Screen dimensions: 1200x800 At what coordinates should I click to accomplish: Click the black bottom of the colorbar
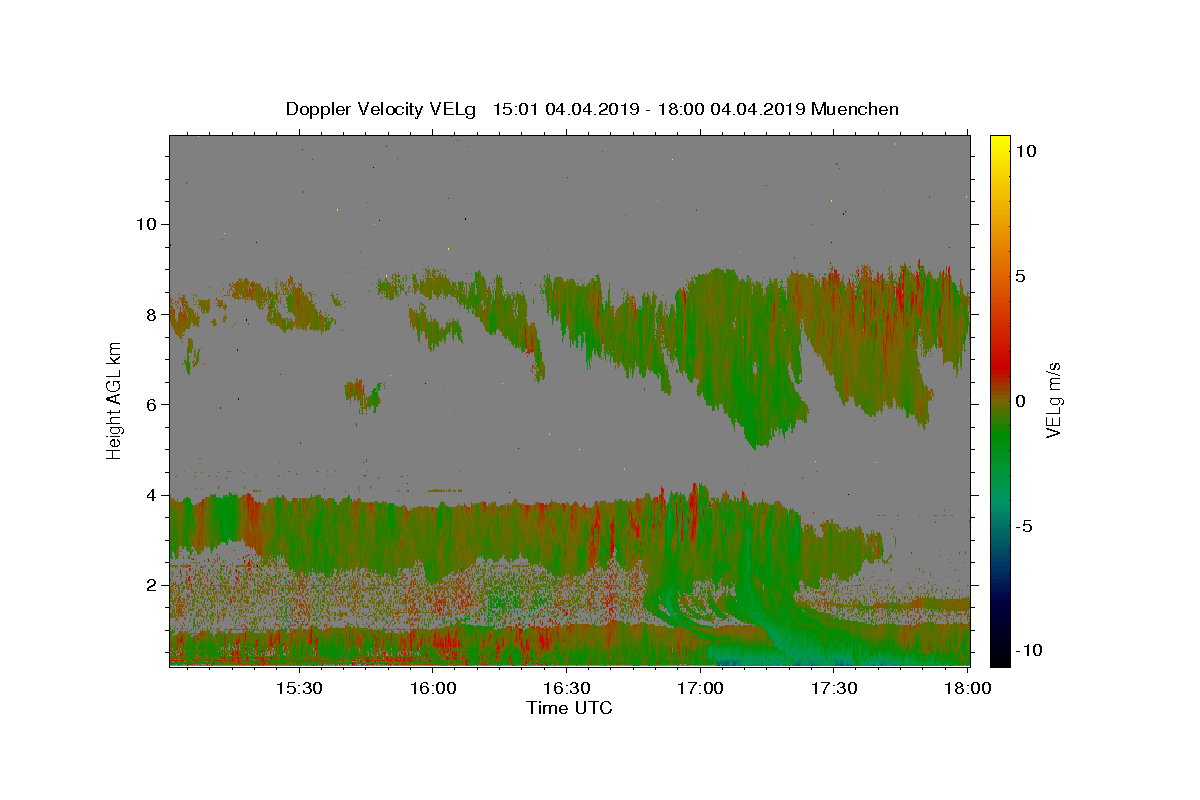[x=1000, y=658]
